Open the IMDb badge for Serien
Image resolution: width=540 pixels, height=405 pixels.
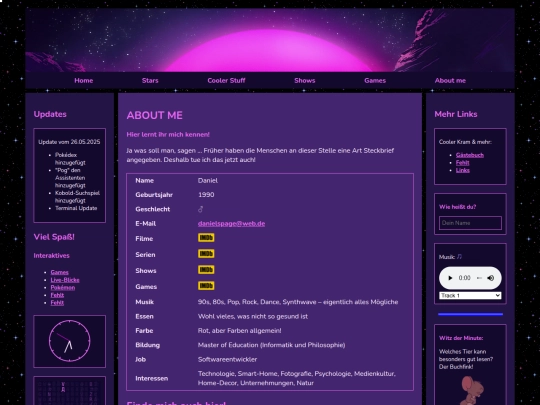pyautogui.click(x=206, y=254)
